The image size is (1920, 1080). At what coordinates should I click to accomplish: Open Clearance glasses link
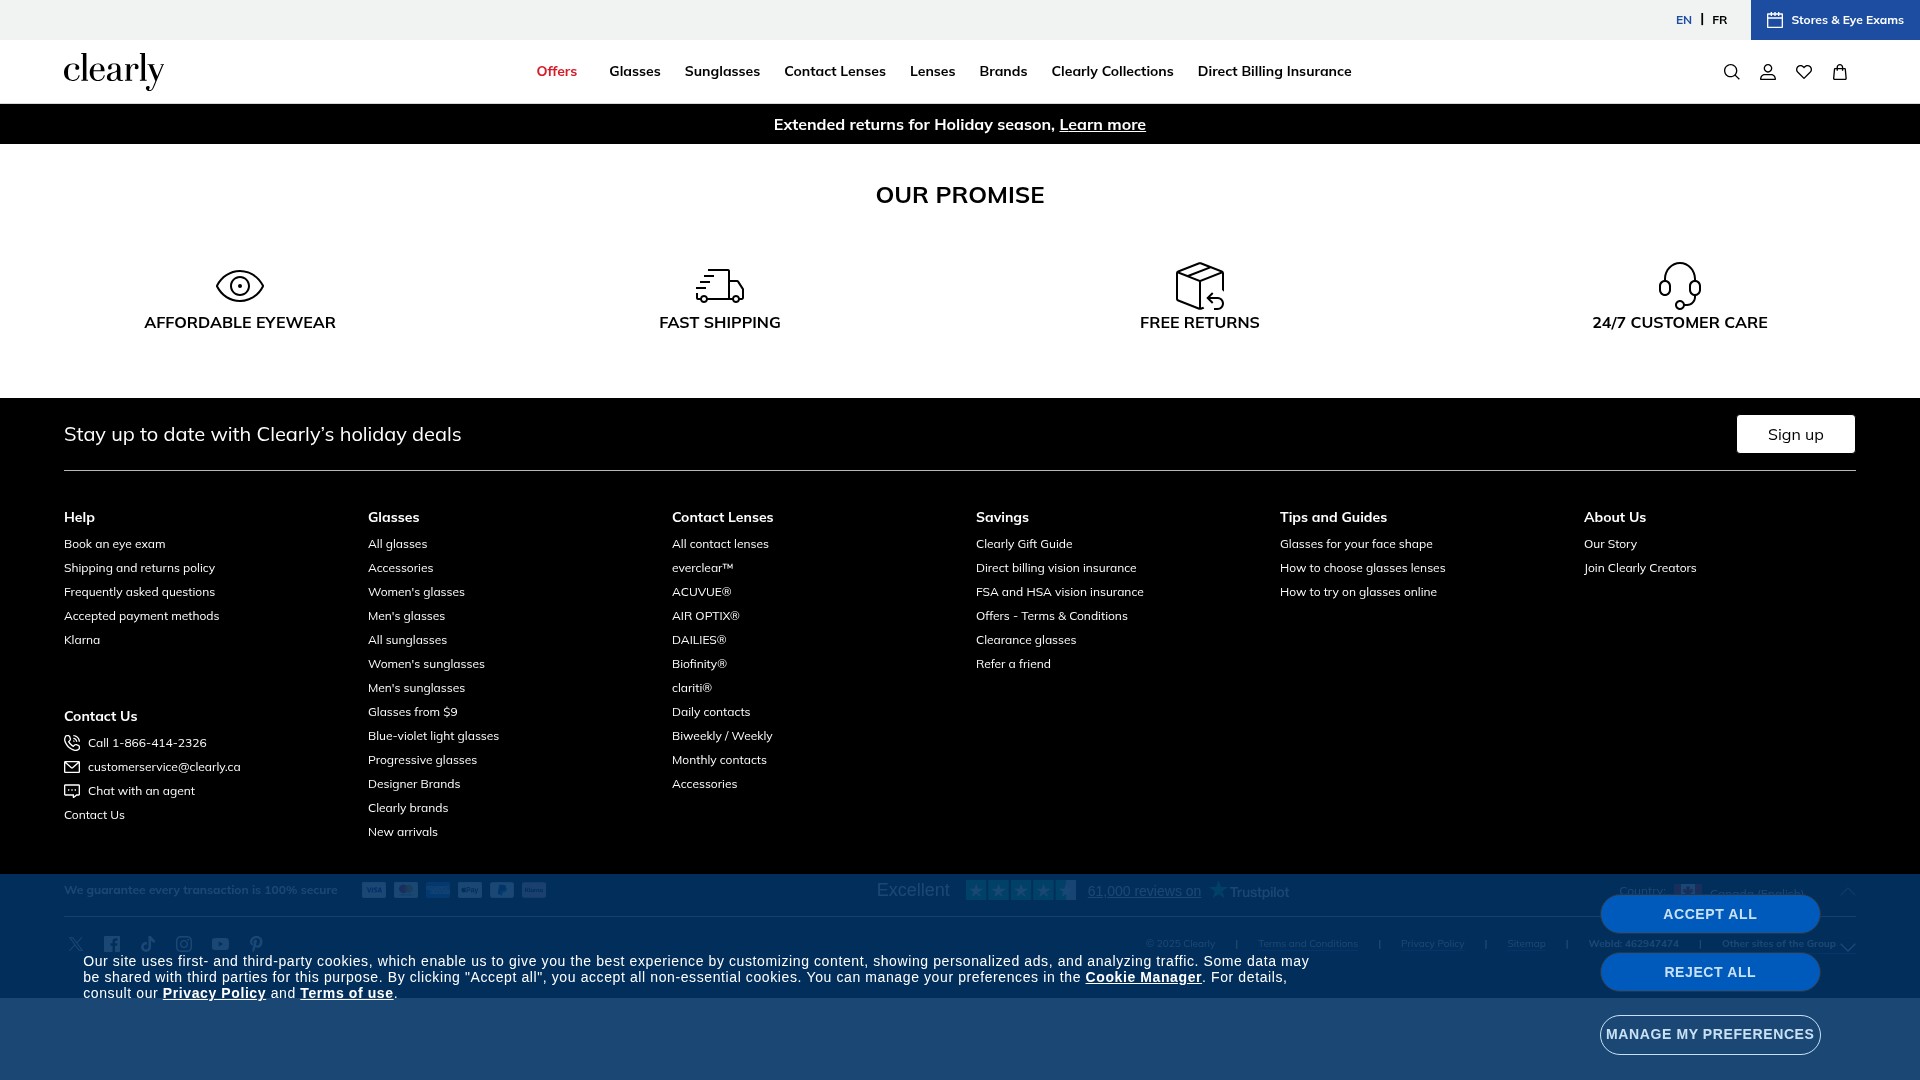(1026, 640)
